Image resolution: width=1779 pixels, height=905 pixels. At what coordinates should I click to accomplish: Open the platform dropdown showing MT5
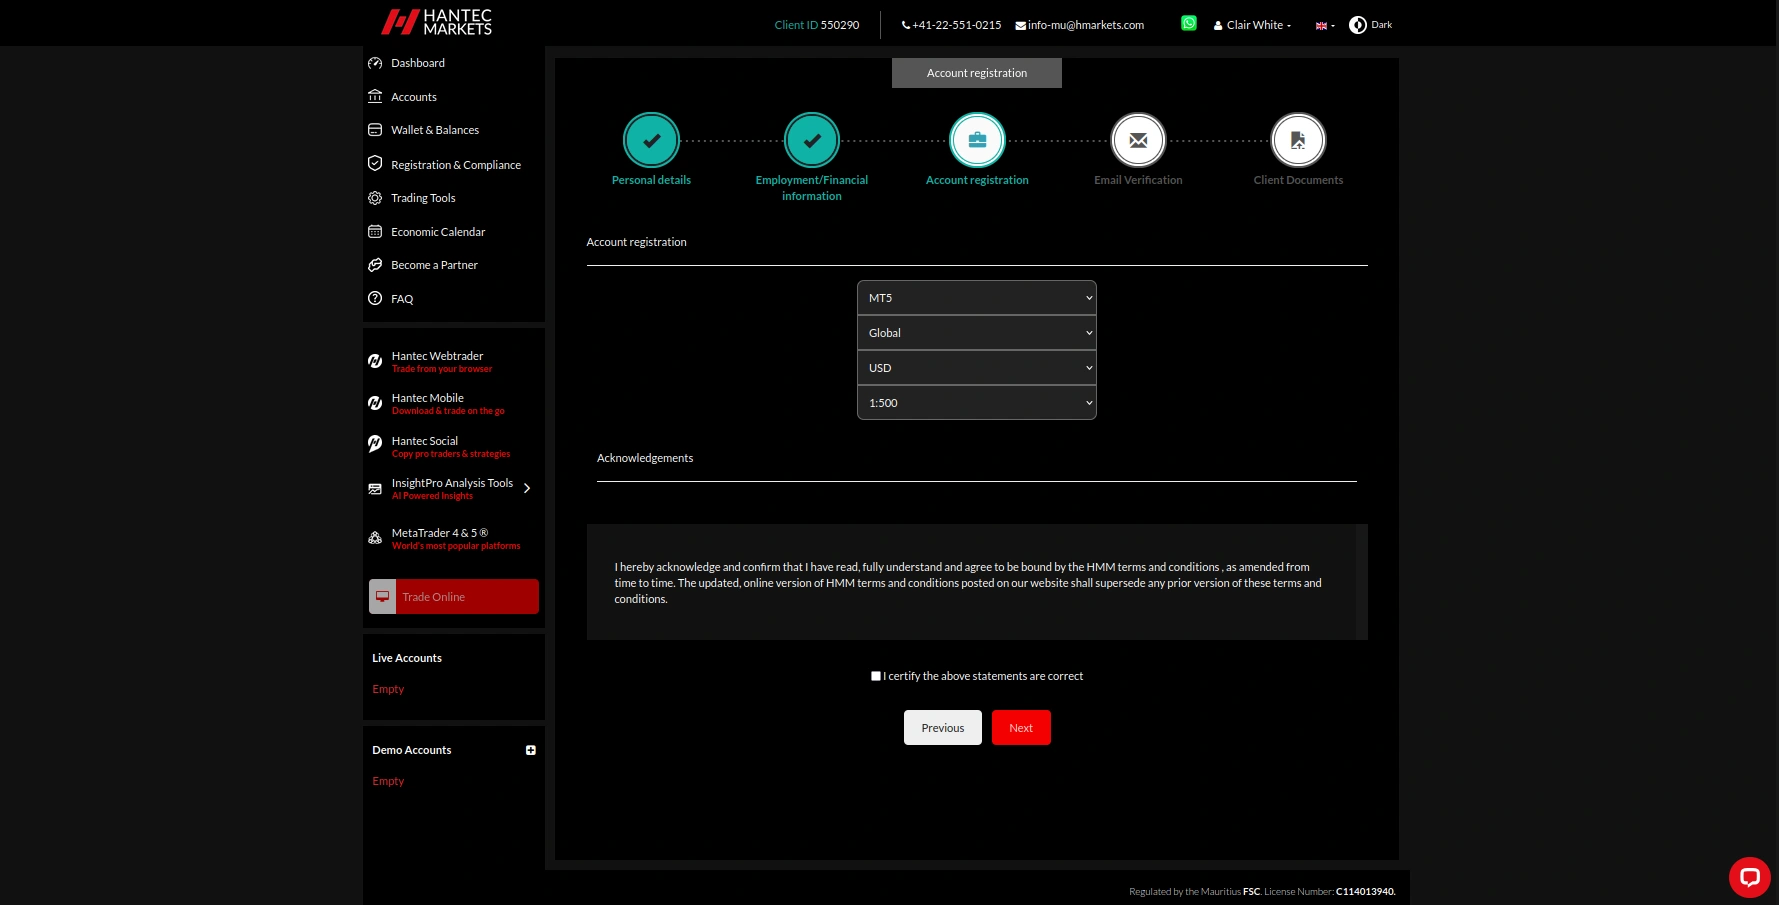[x=976, y=297]
